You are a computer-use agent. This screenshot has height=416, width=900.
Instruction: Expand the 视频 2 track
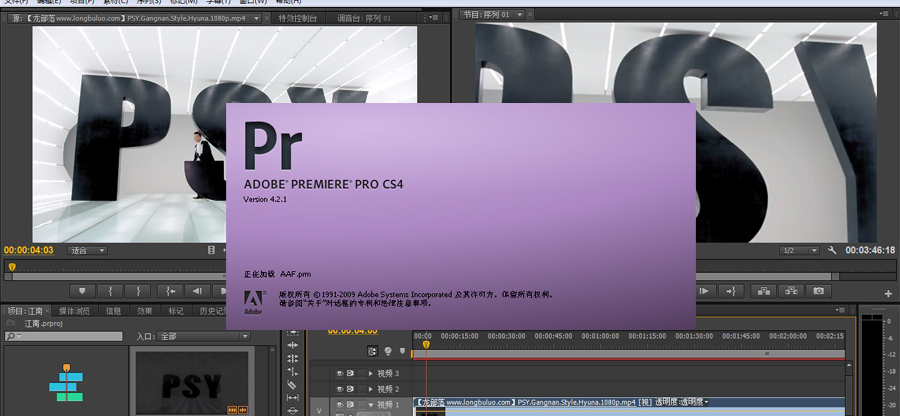point(371,389)
